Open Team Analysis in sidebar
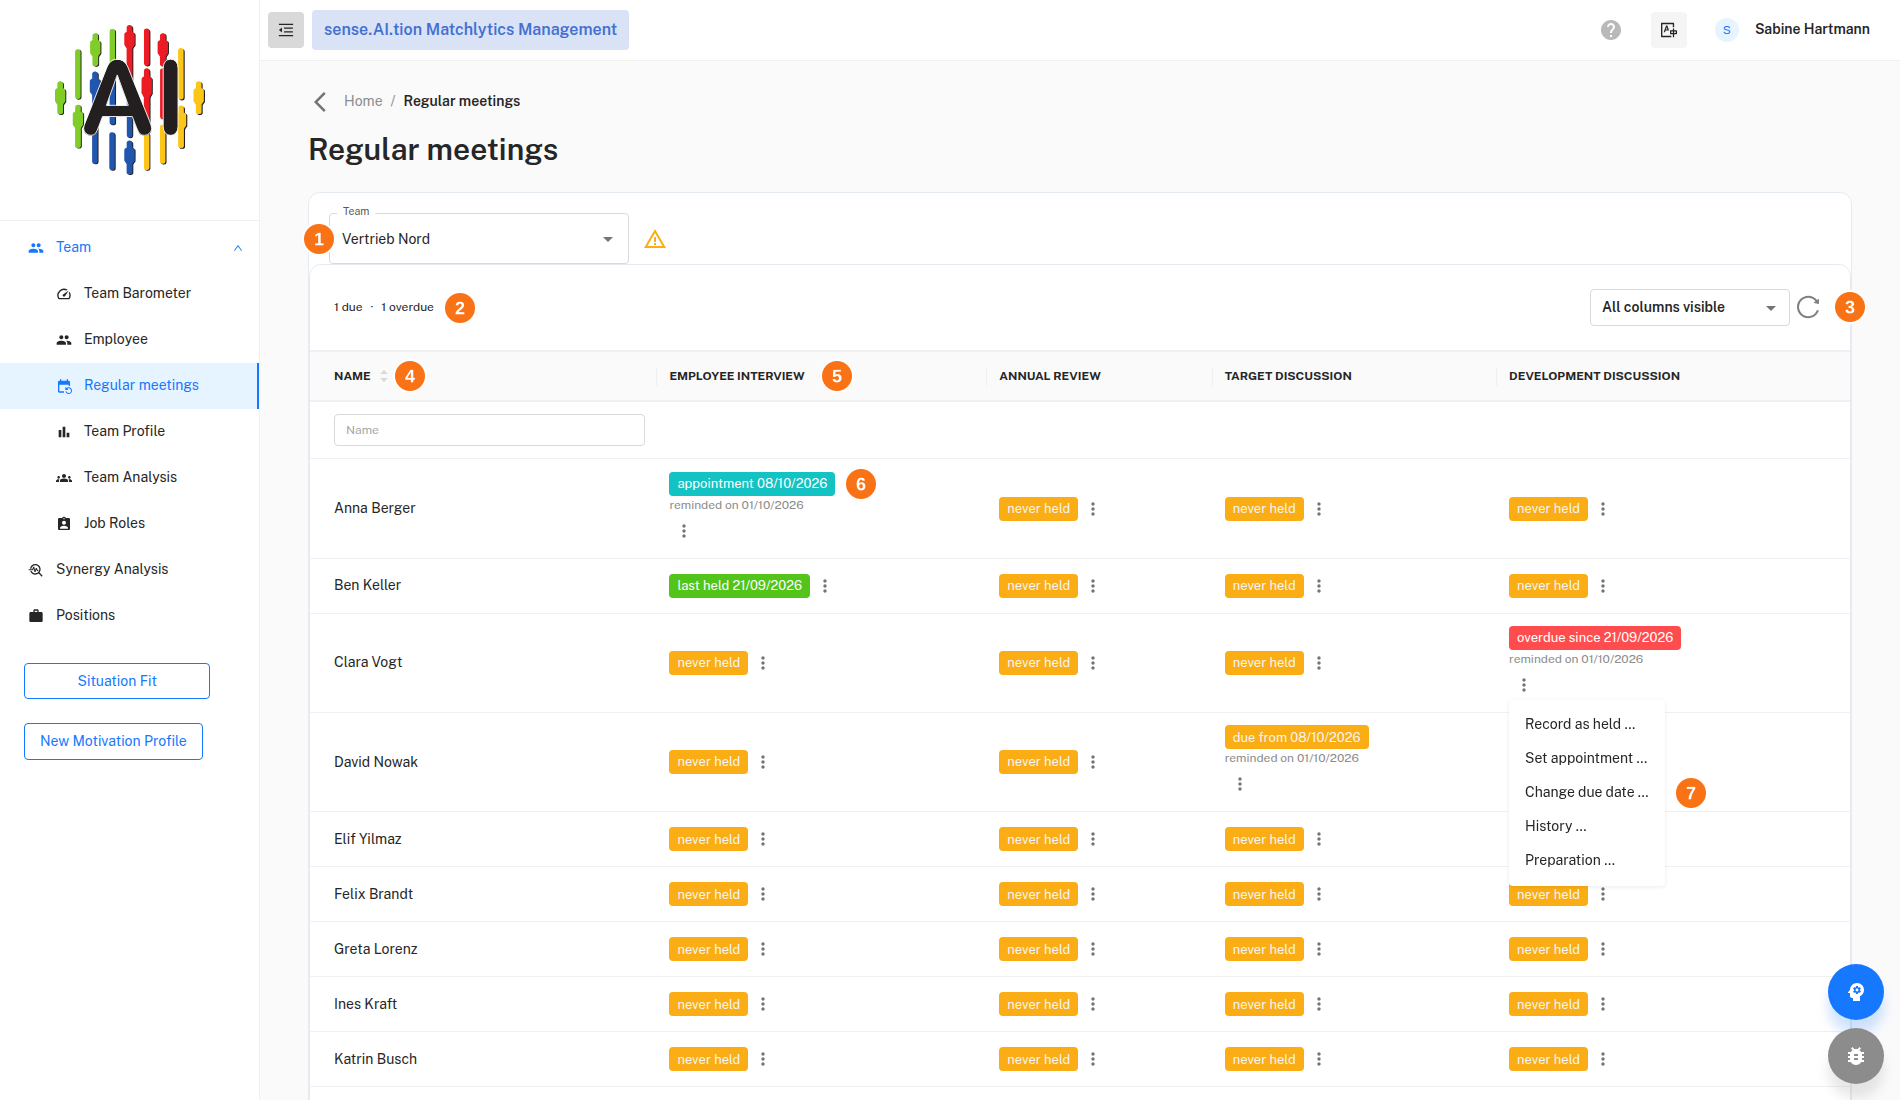 [129, 477]
